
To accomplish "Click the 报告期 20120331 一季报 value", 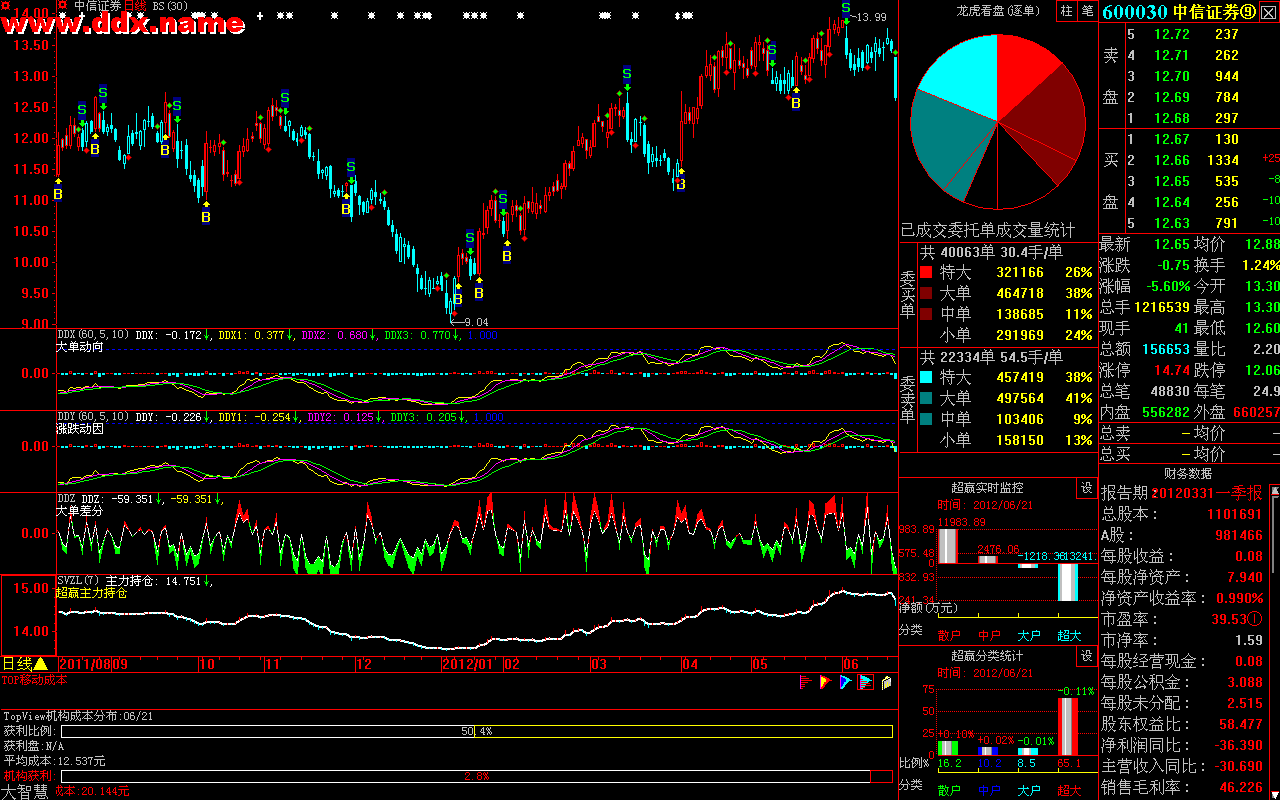I will (x=1206, y=494).
